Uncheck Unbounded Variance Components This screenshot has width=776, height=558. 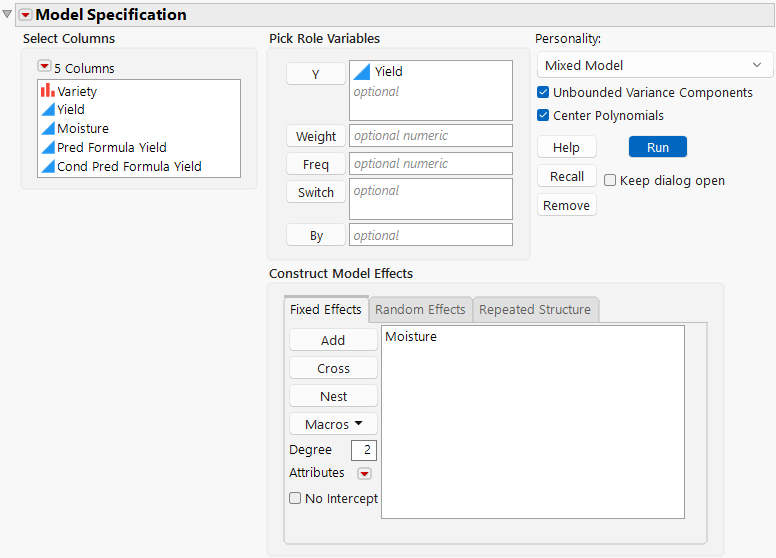544,93
